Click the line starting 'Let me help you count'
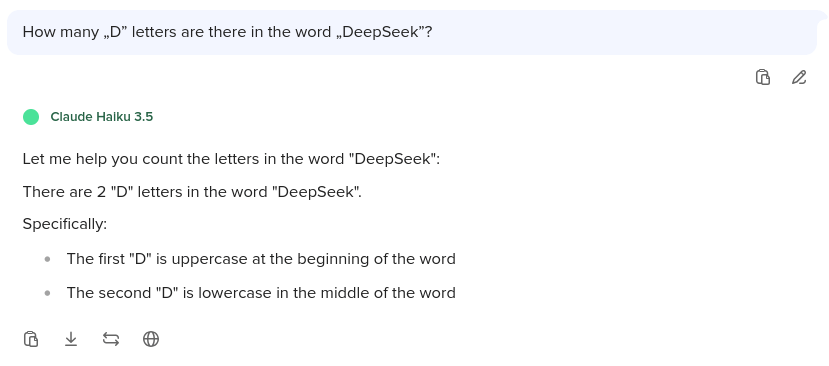 tap(231, 159)
